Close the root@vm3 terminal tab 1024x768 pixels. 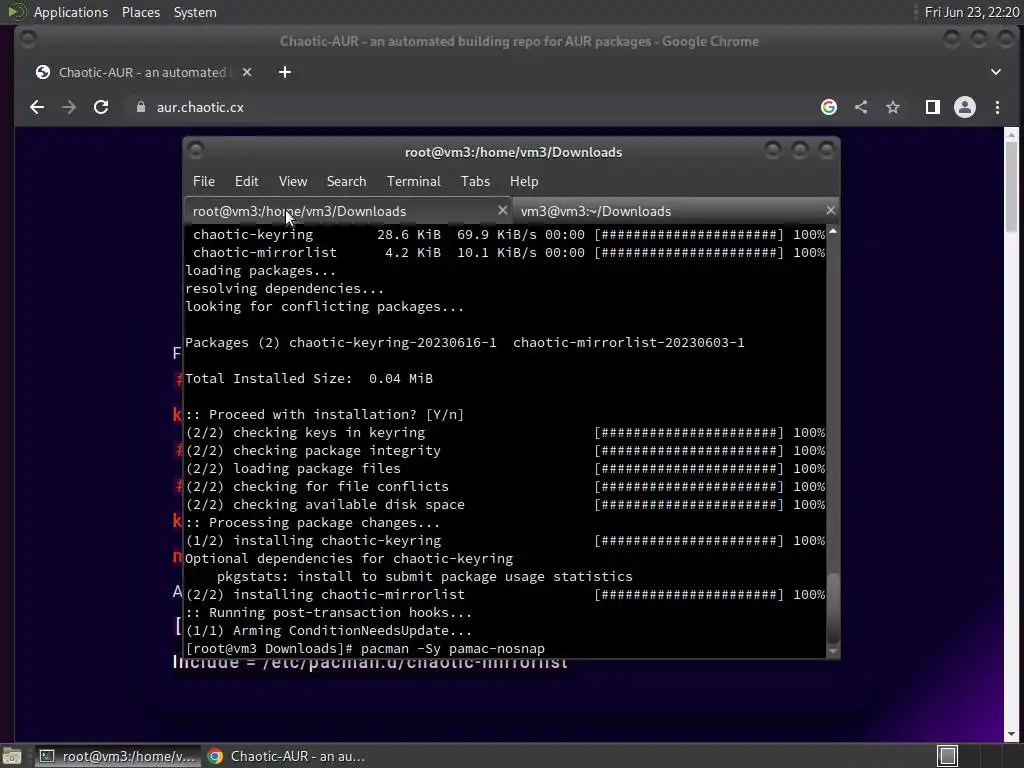pyautogui.click(x=502, y=210)
